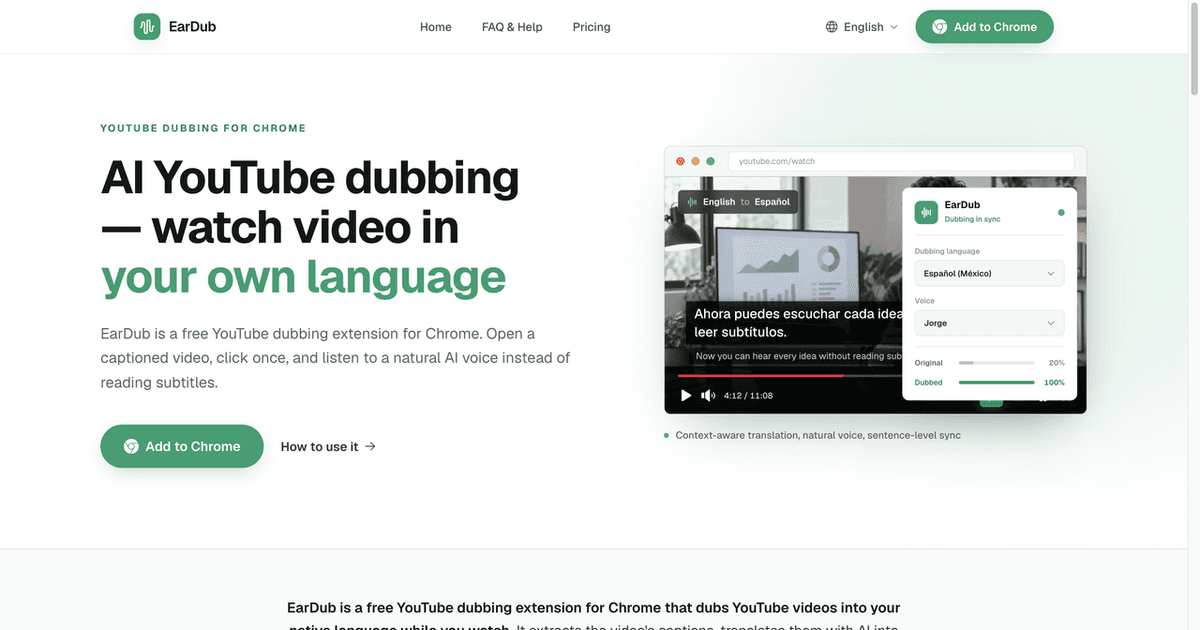Viewport: 1200px width, 630px height.
Task: Click the 4:12 / 11:08 time display
Action: tap(748, 396)
